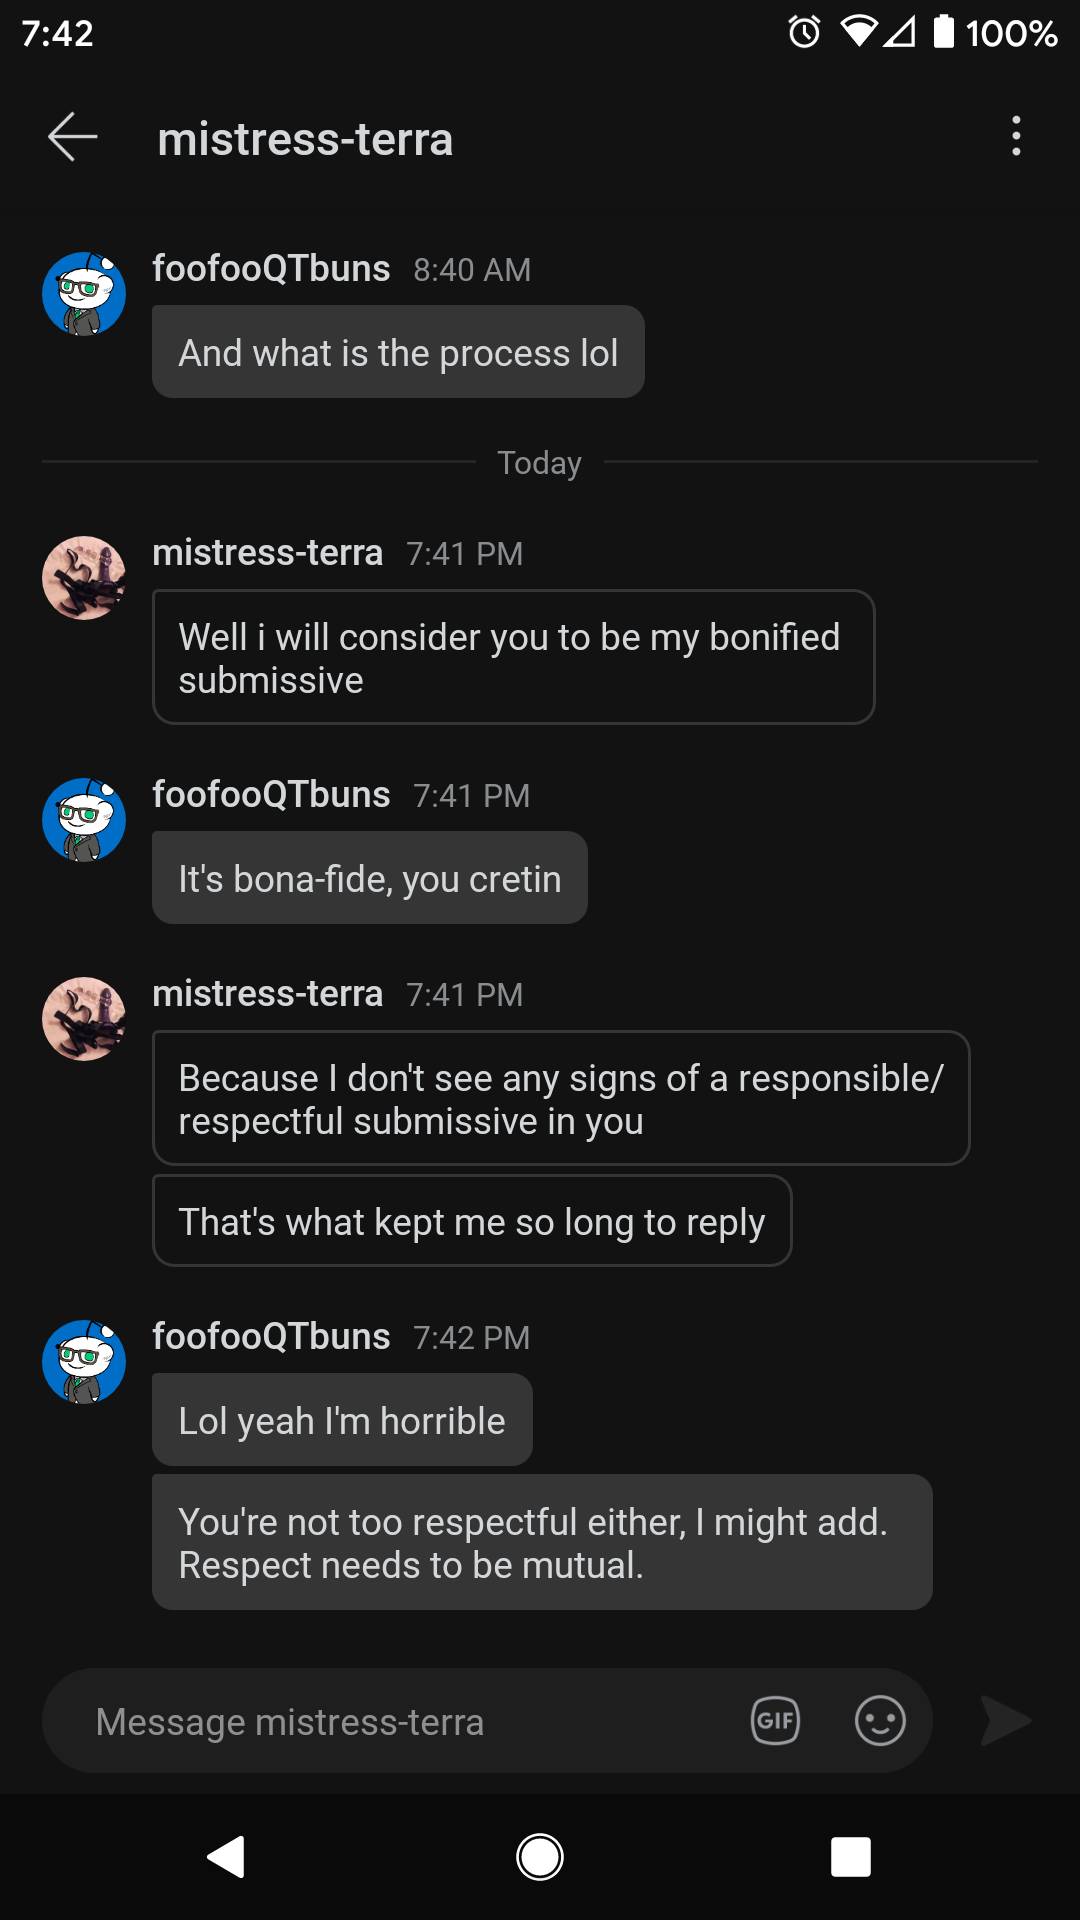Tap the 'Respect needs to be mutual' message
1080x1920 pixels.
coord(541,1542)
